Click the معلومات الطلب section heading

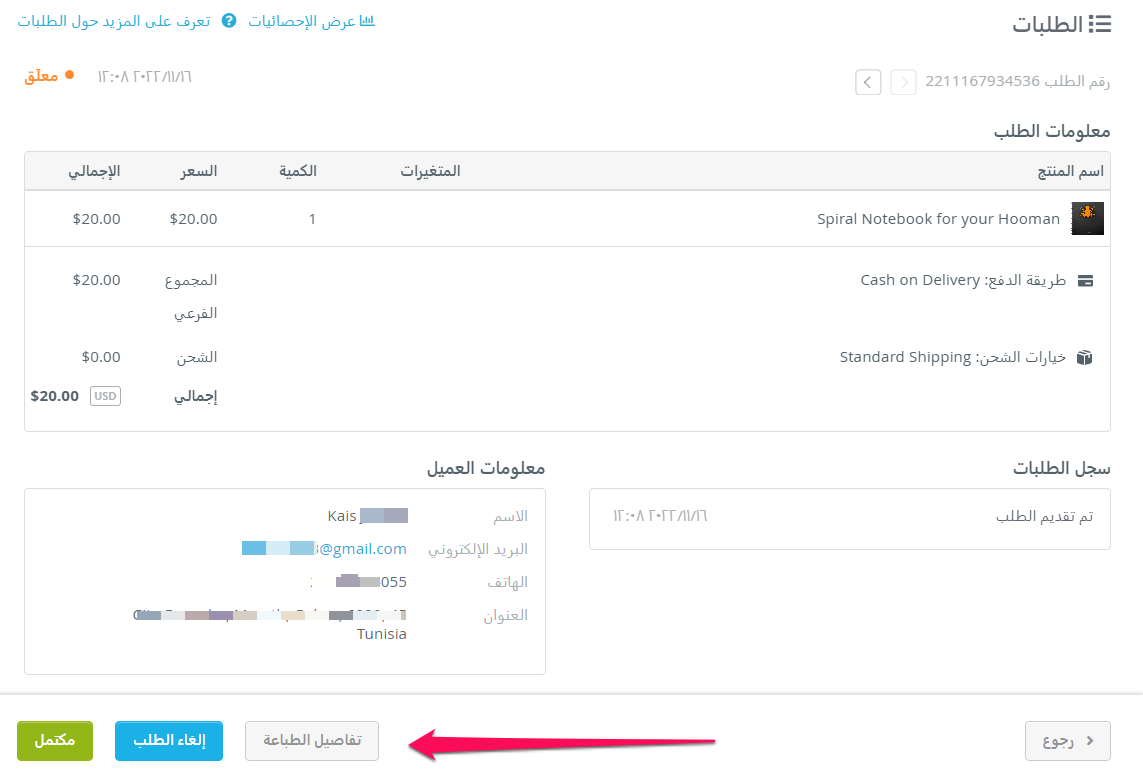click(1052, 131)
